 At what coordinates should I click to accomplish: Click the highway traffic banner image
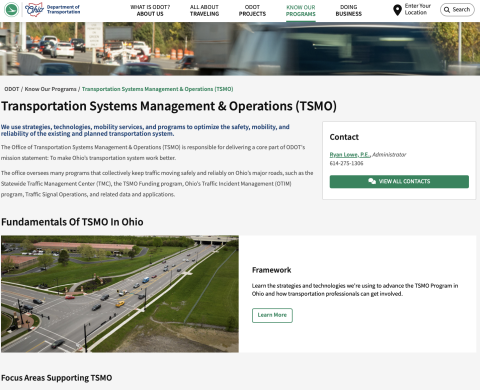[240, 49]
